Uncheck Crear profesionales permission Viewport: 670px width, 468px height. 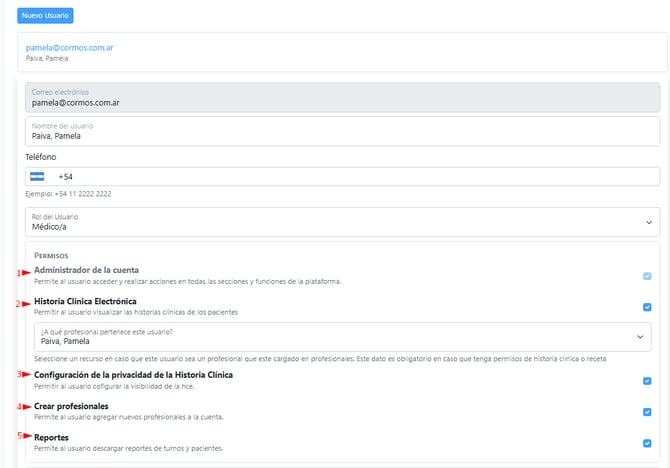(647, 412)
